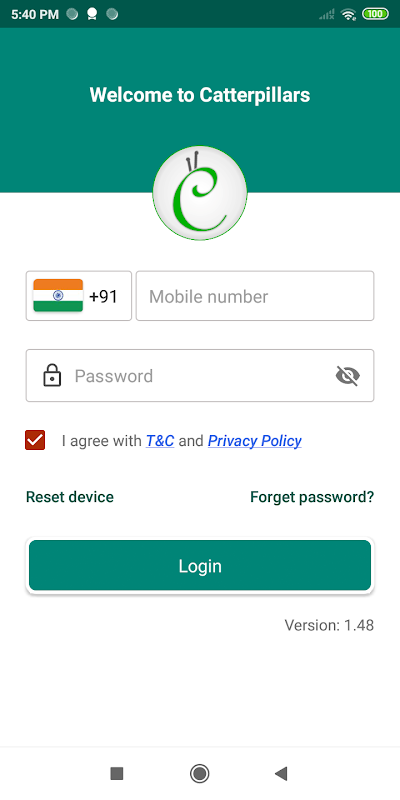Select Reset device option
400x800 pixels.
click(x=70, y=497)
